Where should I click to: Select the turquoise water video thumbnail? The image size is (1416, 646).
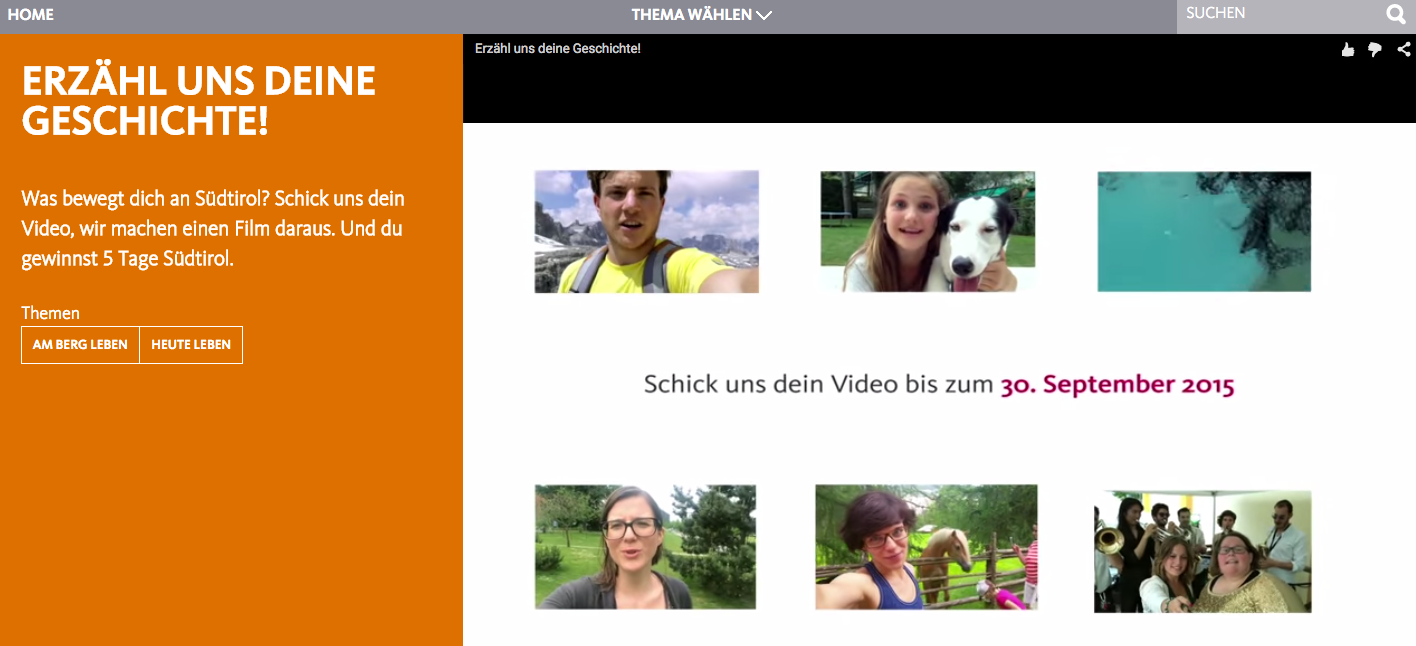(x=1203, y=231)
